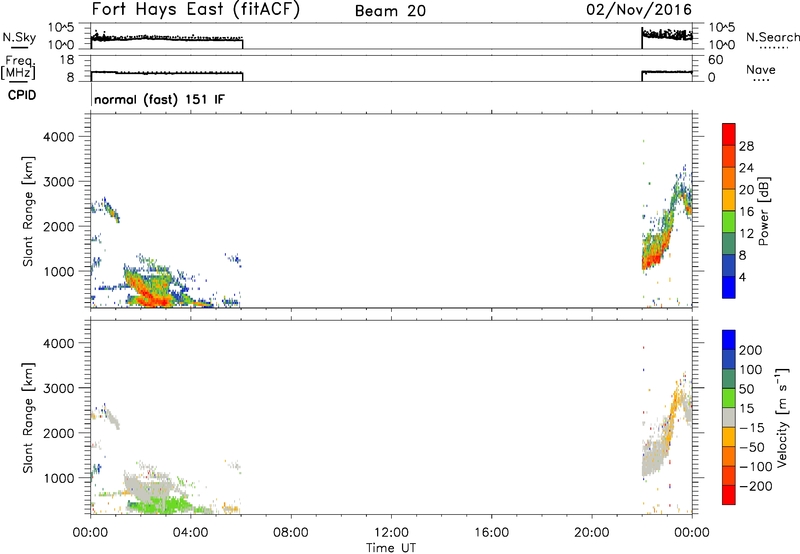
Task: Click the 'Time UT' axis label
Action: click(x=391, y=548)
